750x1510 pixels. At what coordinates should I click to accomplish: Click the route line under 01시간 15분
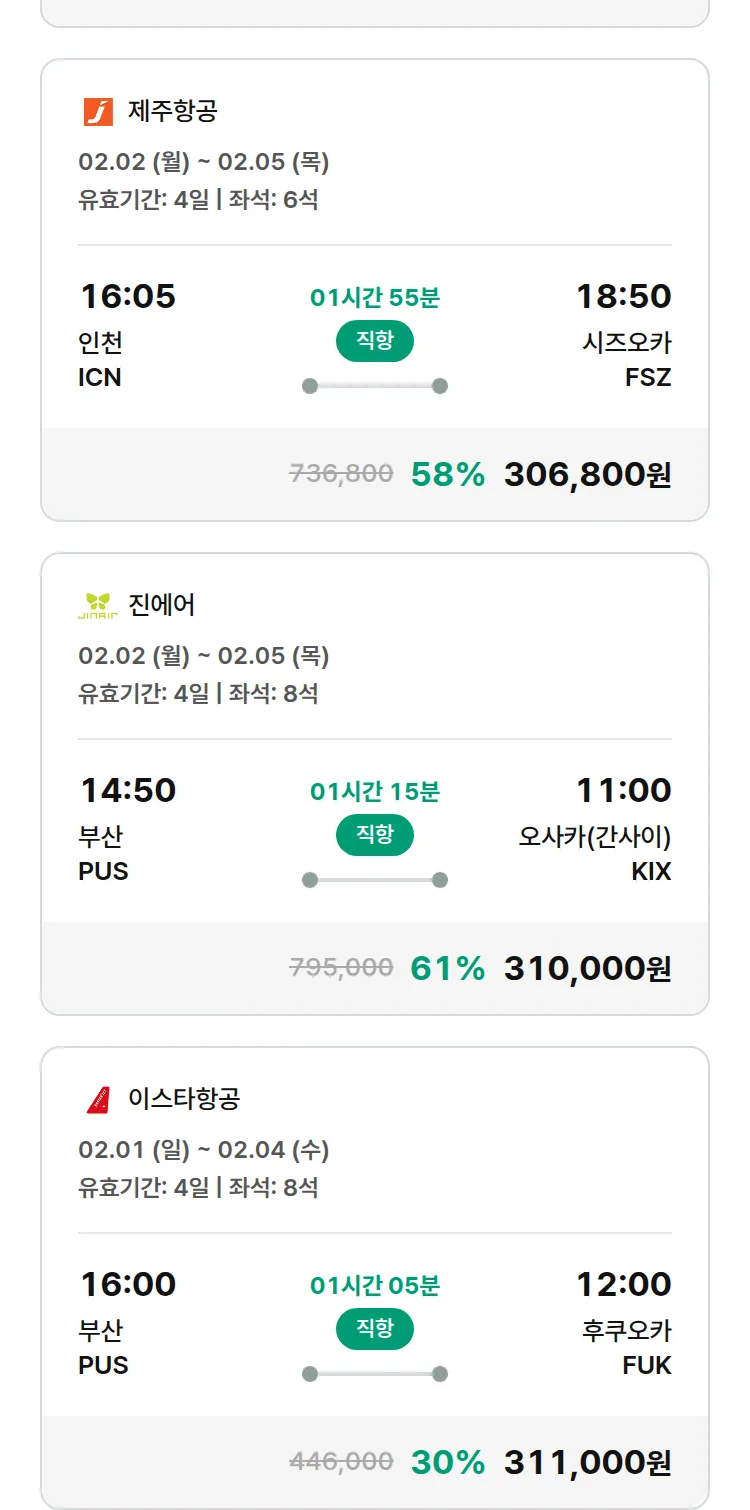point(375,880)
